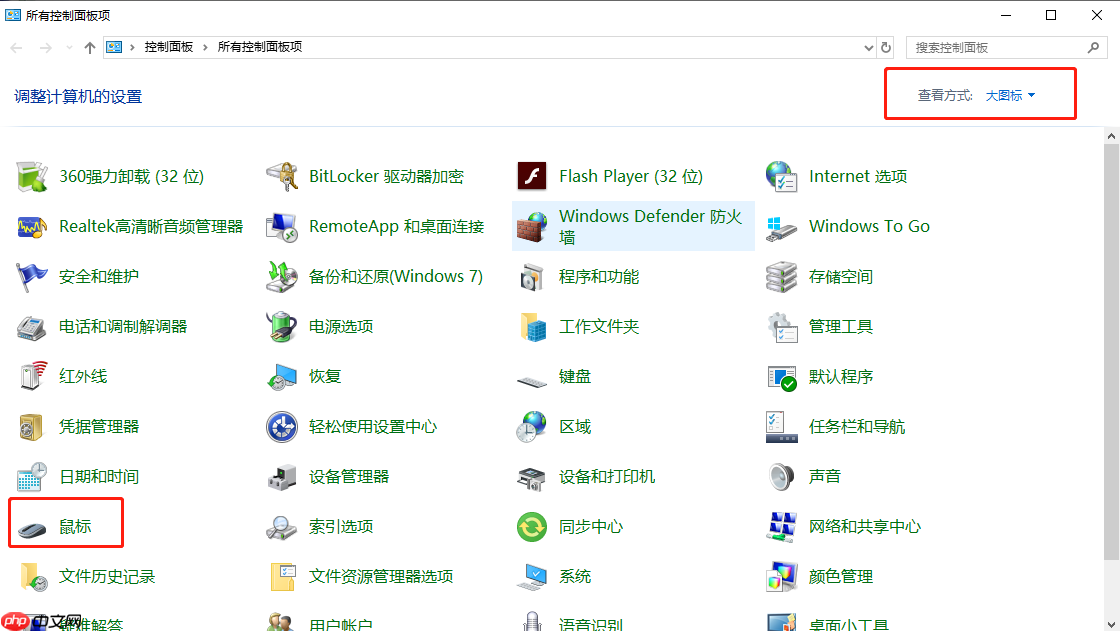
Task: Open BitLocker 驱动器加密 icon
Action: [281, 177]
